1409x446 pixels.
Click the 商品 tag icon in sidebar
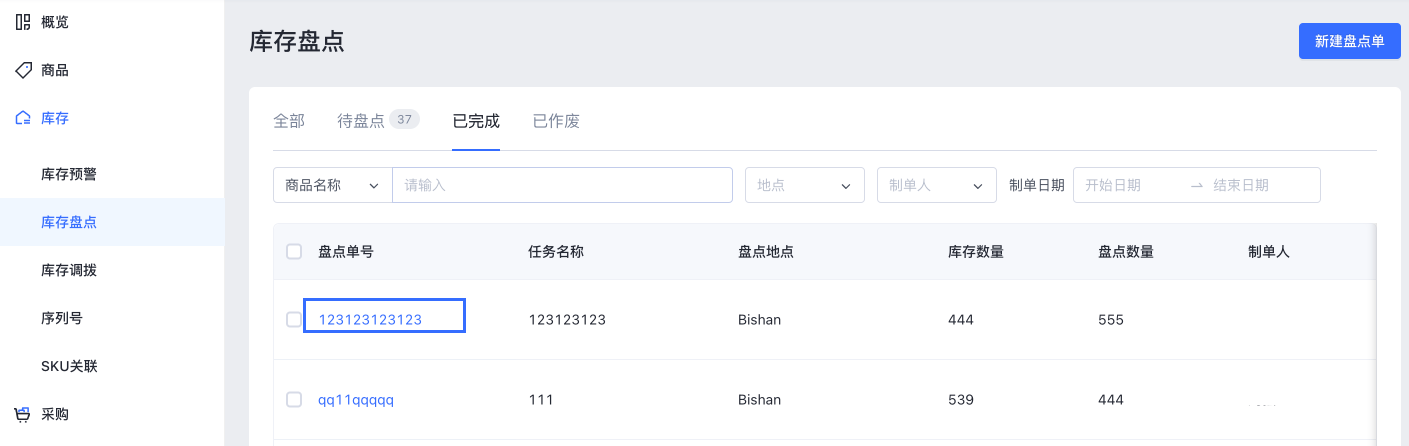[x=23, y=70]
